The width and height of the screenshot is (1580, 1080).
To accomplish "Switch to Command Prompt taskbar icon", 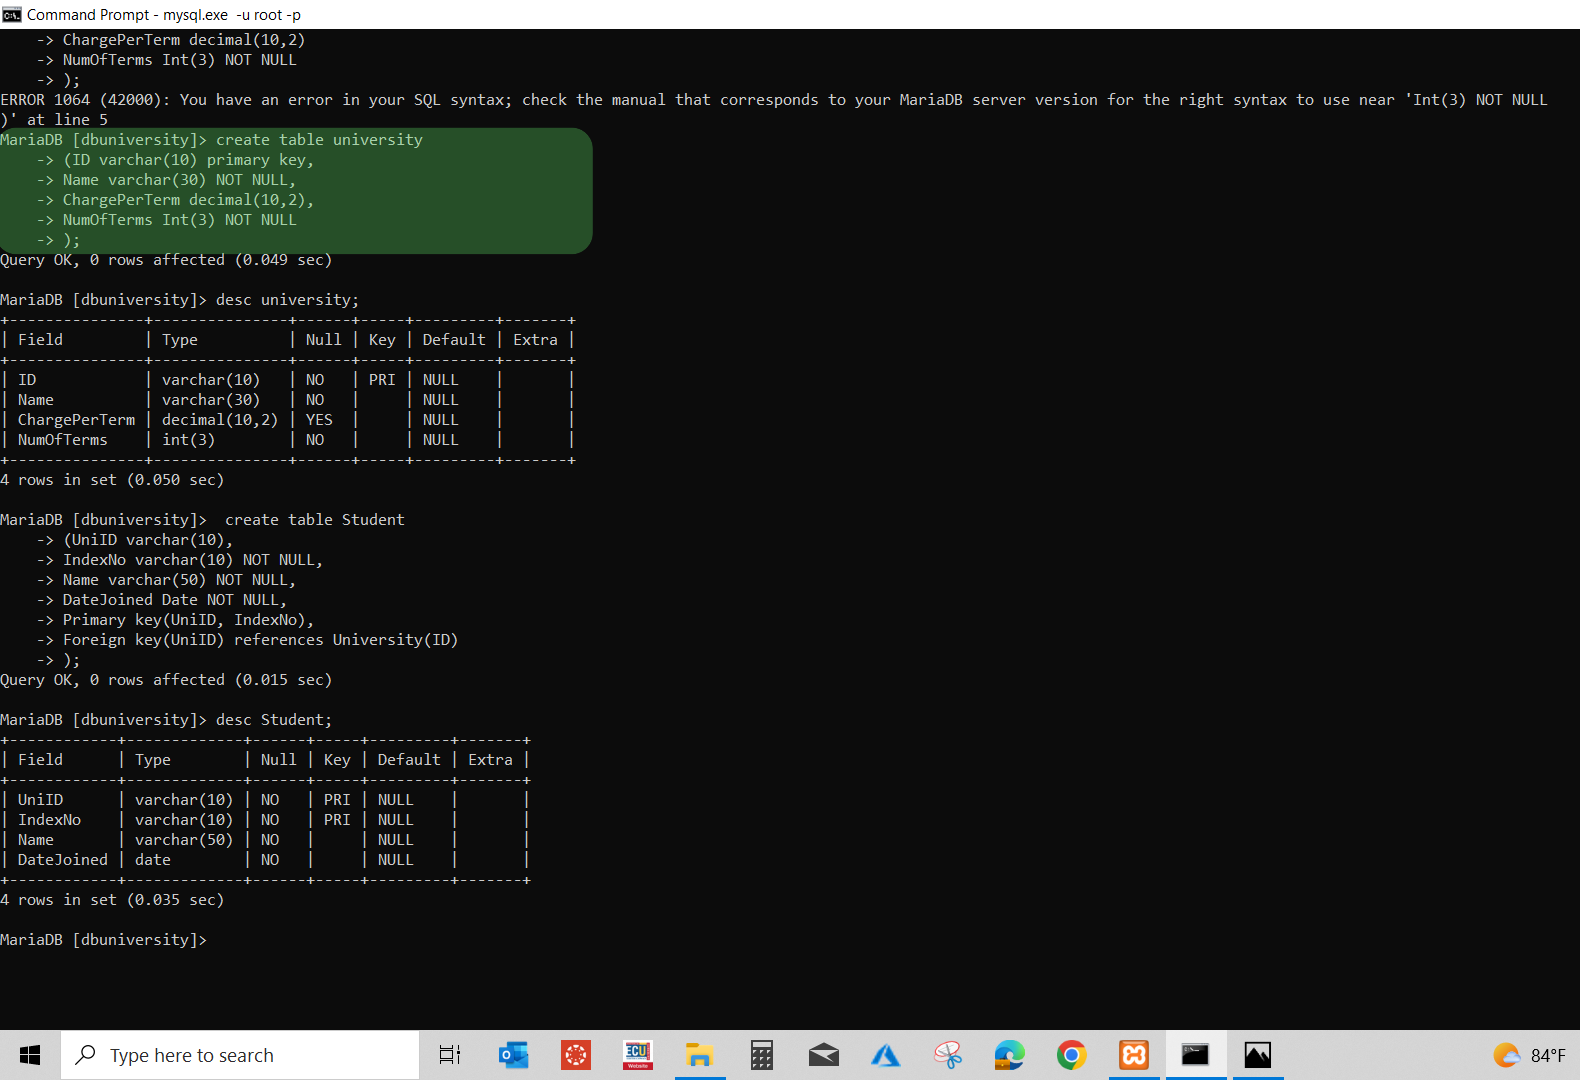I will point(1196,1055).
